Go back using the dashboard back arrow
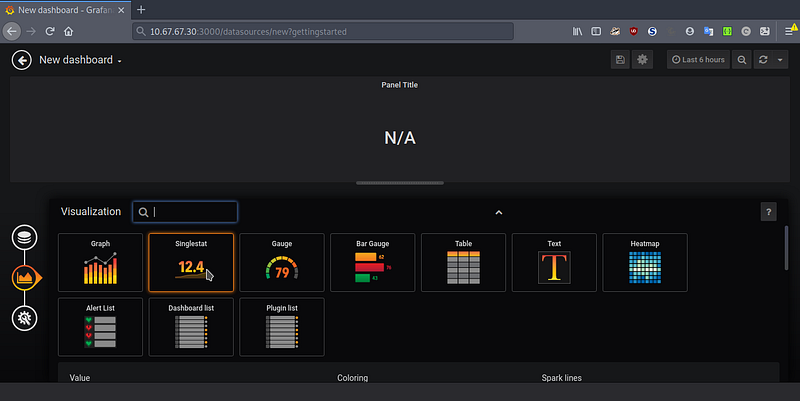The height and width of the screenshot is (401, 800). (21, 60)
